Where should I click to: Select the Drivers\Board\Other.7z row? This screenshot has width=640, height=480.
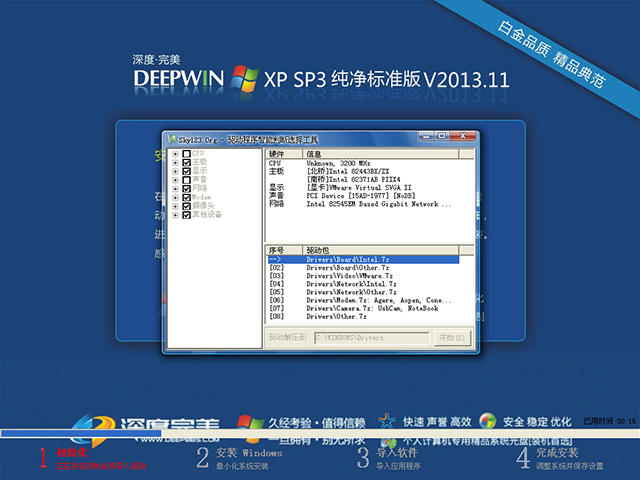click(363, 268)
